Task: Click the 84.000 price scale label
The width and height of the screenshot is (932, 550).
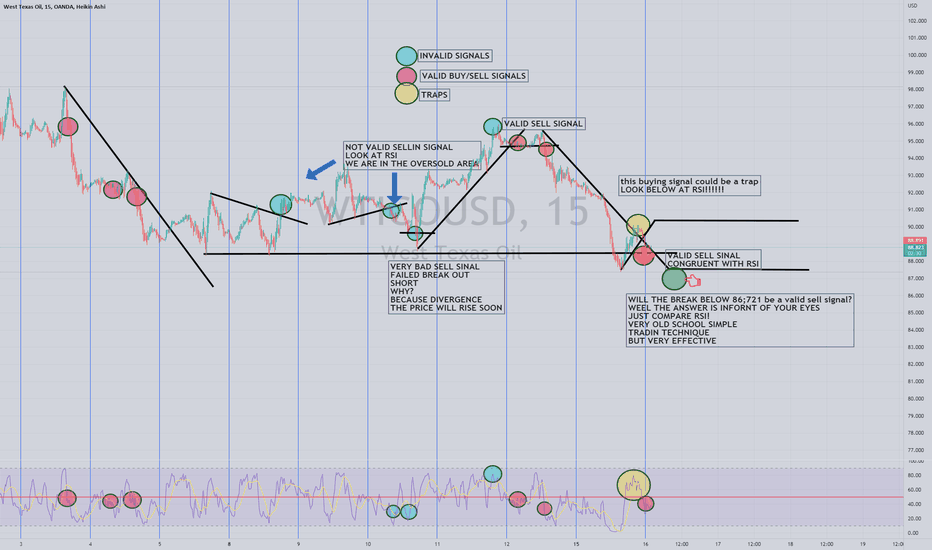Action: click(916, 330)
